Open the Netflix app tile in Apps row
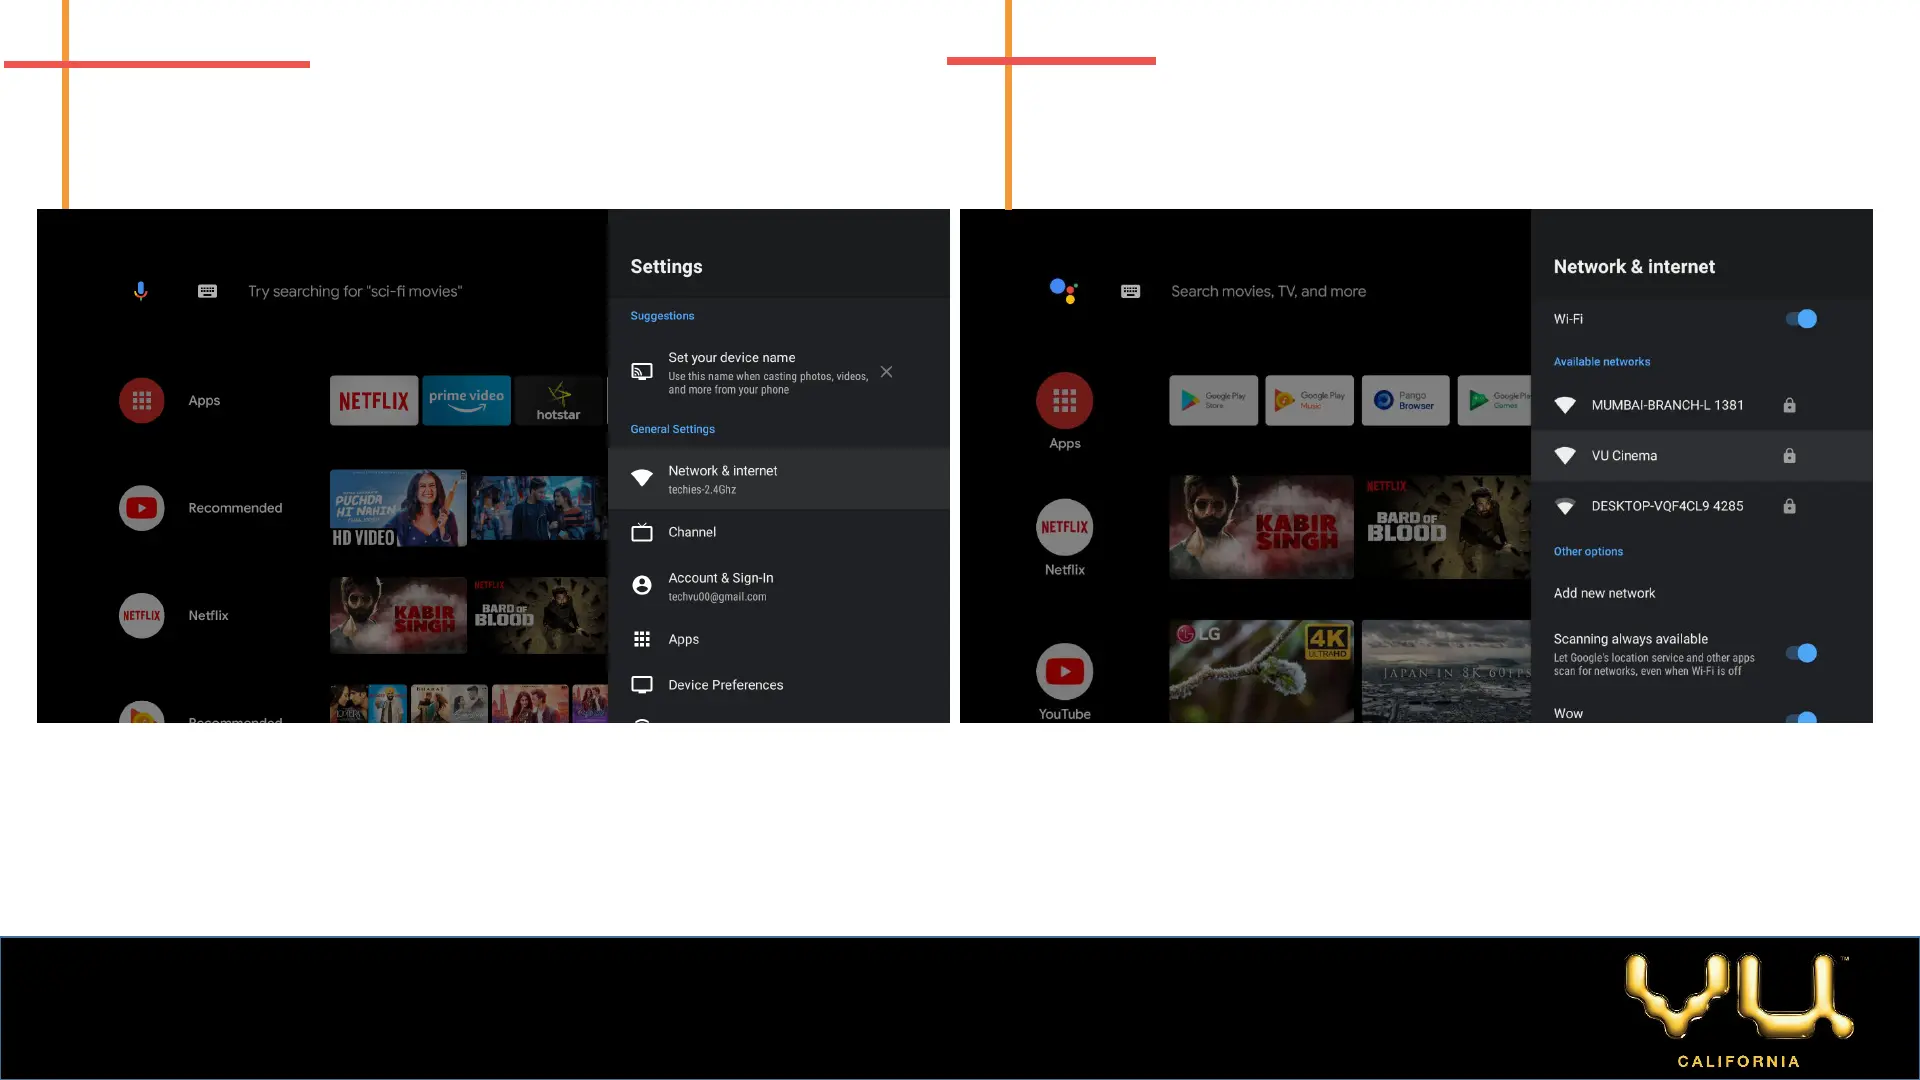The image size is (1920, 1080). pyautogui.click(x=374, y=400)
